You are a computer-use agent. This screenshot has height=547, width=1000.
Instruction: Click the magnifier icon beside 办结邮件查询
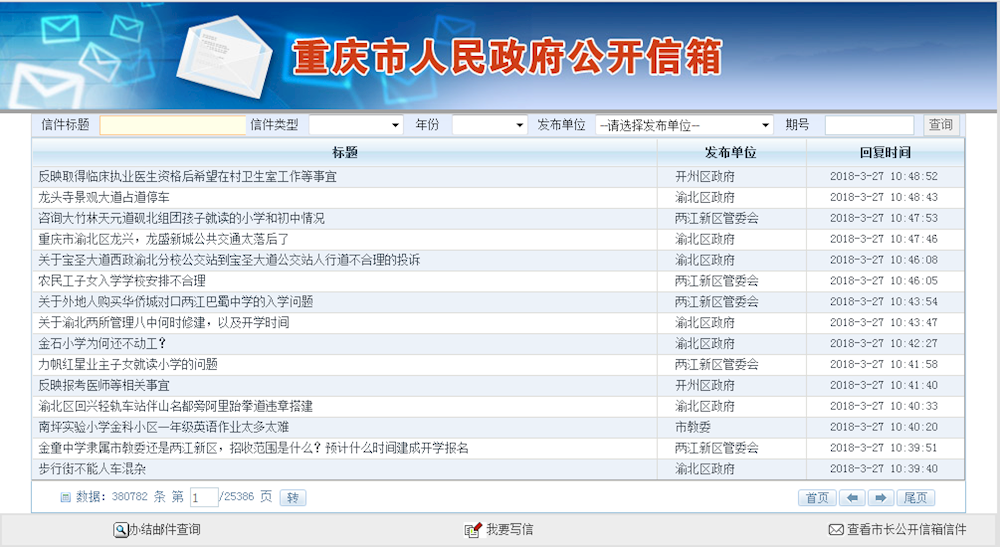[120, 530]
